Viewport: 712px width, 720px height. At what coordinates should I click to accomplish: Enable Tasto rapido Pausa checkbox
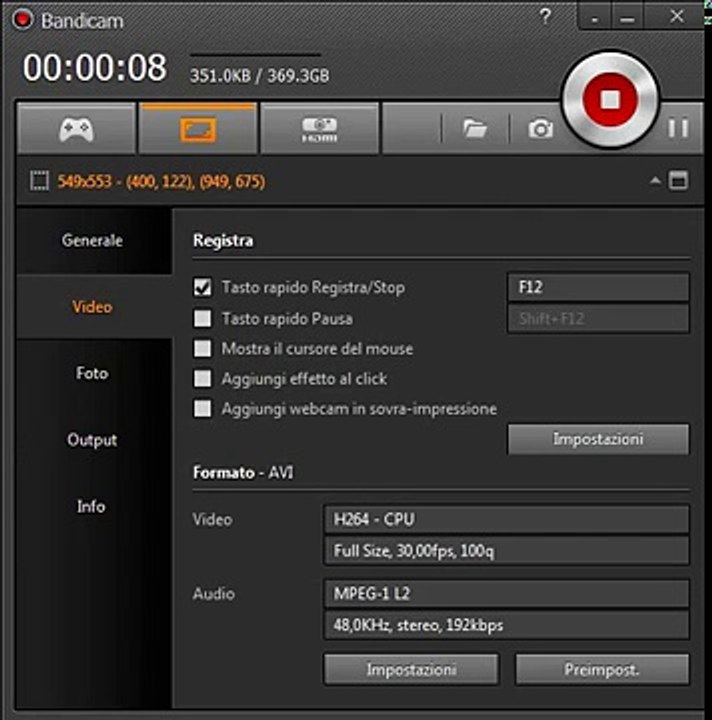[x=202, y=318]
